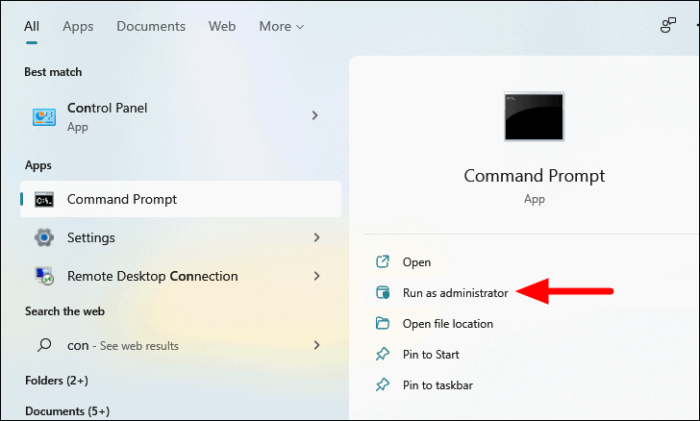This screenshot has width=700, height=421.
Task: Expand the Settings result chevron
Action: tap(317, 237)
